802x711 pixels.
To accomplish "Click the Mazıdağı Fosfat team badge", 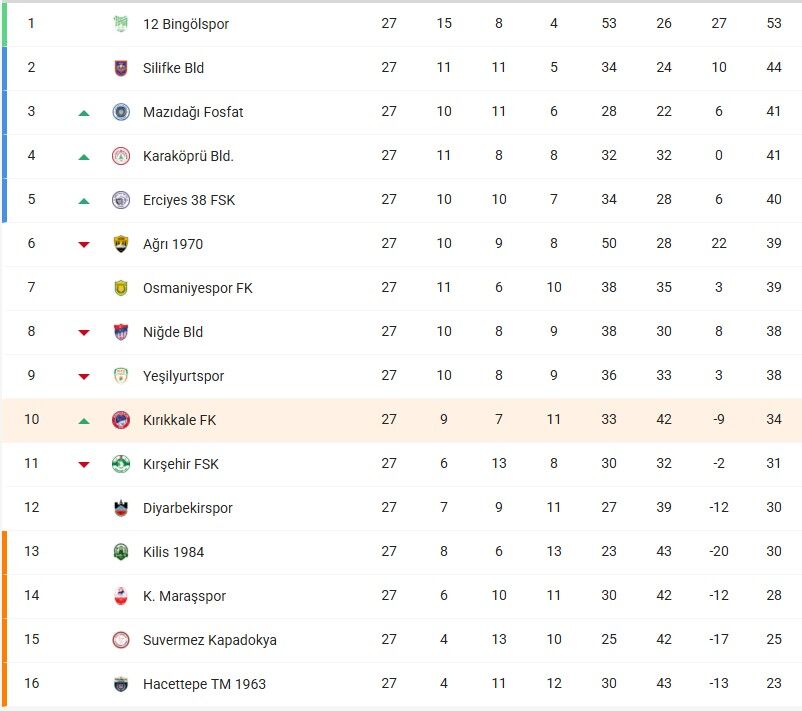I will click(121, 112).
